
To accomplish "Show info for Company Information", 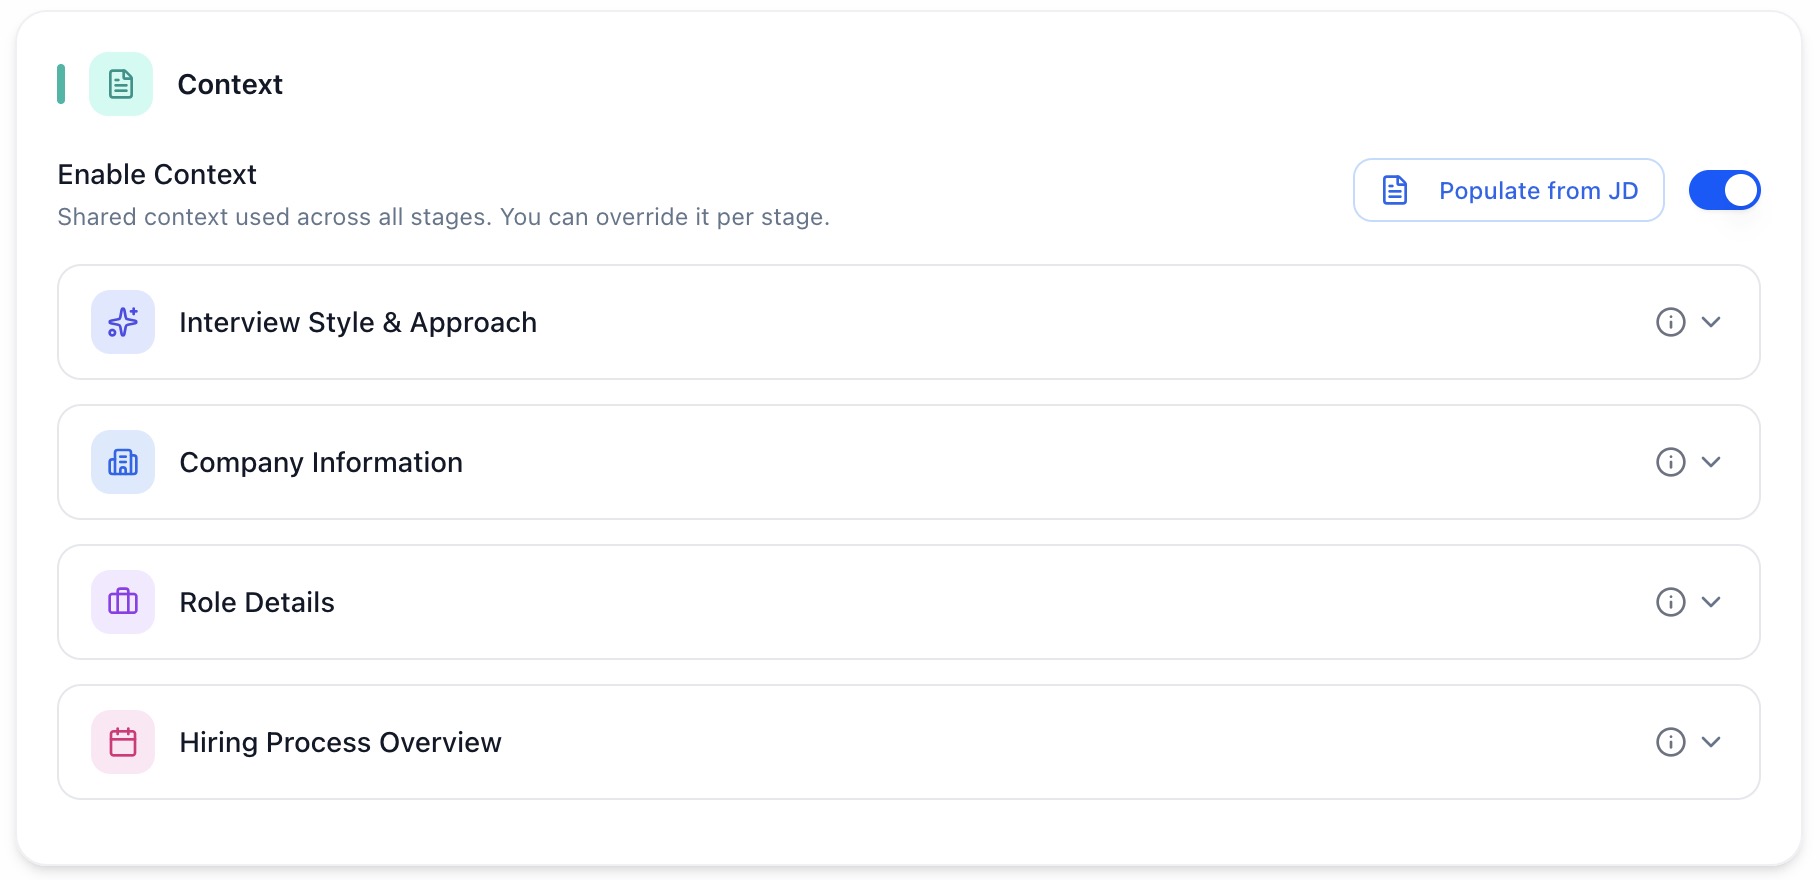I will coord(1670,462).
